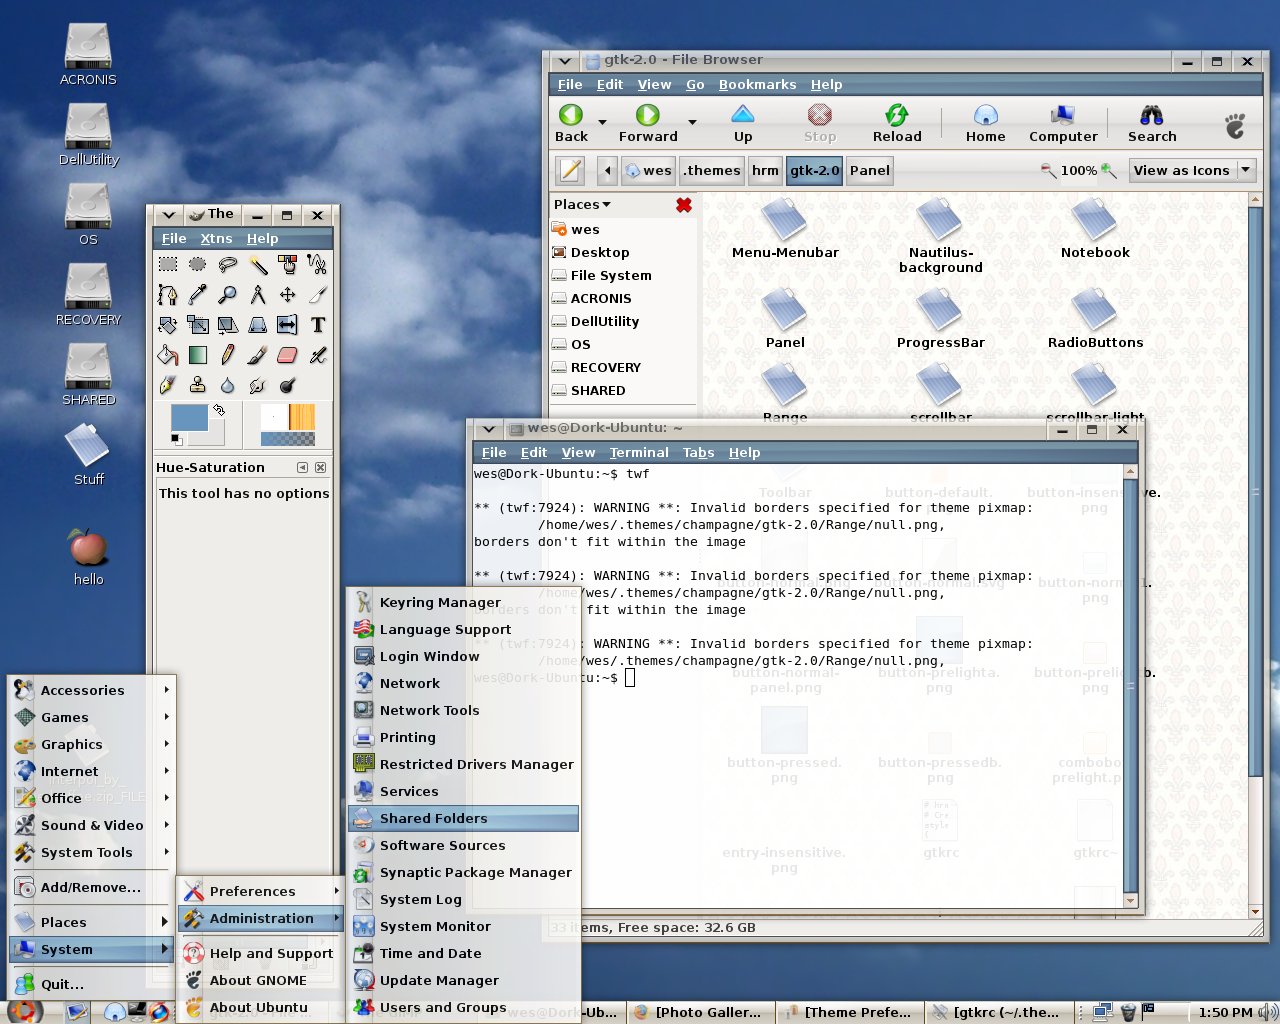Close the Places sidebar with red X
1280x1024 pixels.
(x=684, y=205)
